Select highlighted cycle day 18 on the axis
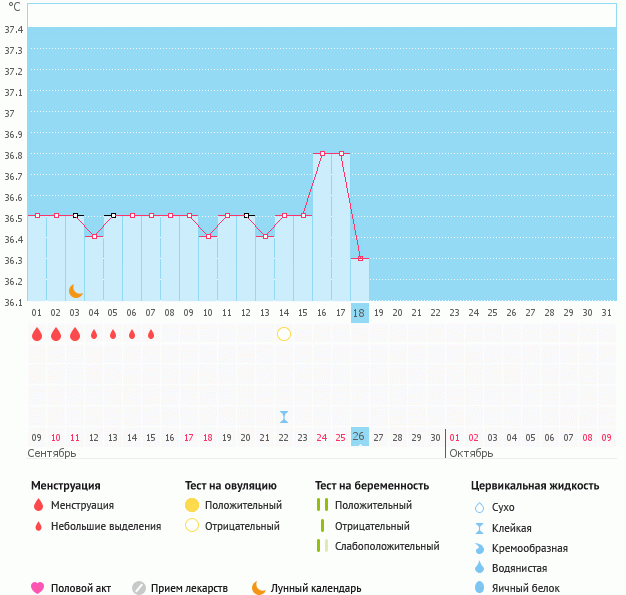This screenshot has height=595, width=626. (x=359, y=313)
